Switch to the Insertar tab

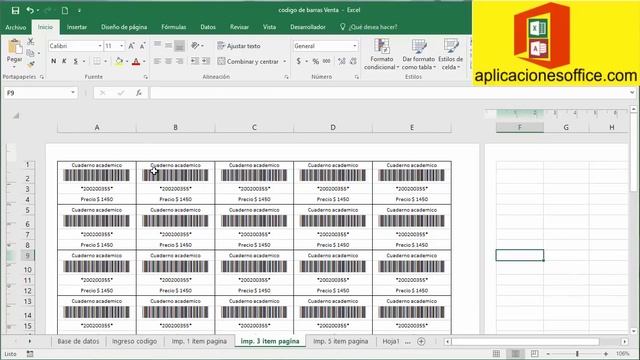(77, 27)
